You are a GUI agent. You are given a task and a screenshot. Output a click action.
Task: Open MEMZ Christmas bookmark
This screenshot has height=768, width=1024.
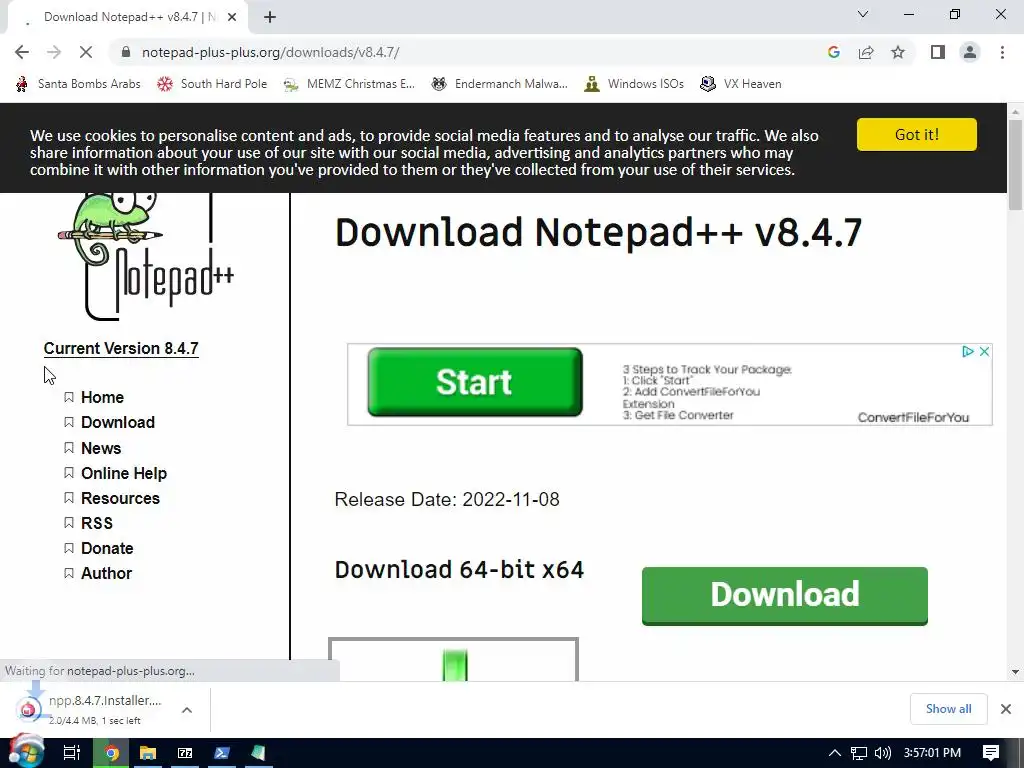point(349,84)
